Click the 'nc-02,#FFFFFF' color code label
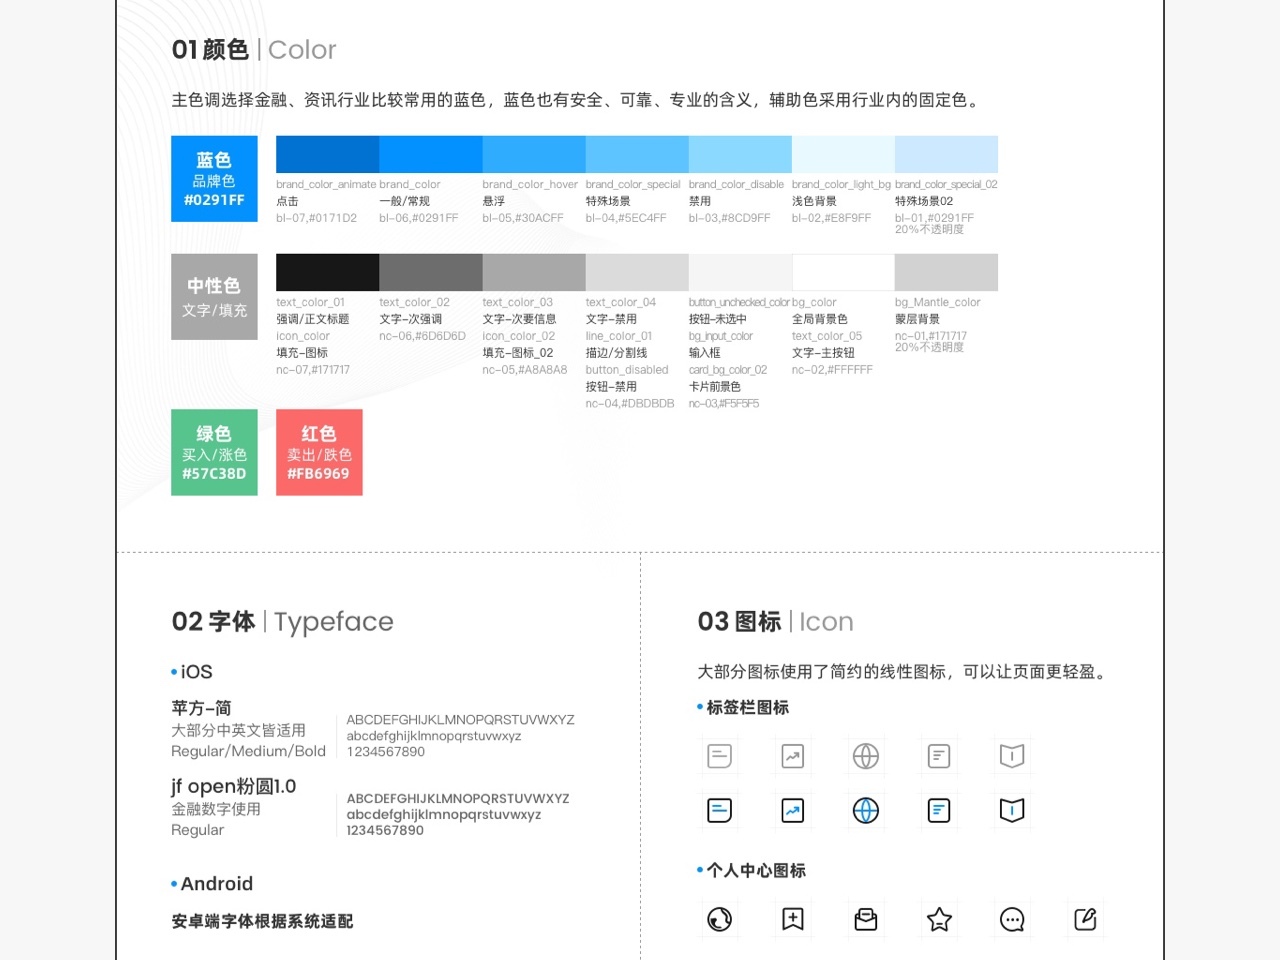 832,370
